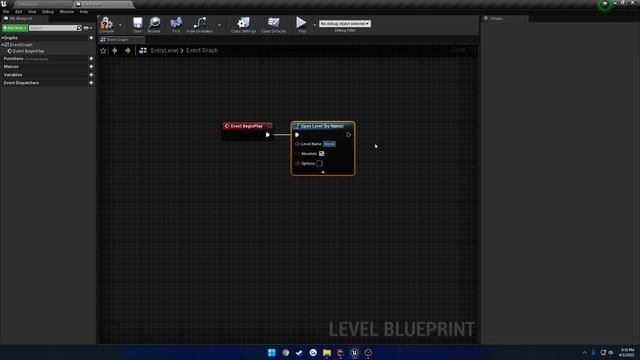Viewport: 640px width, 360px height.
Task: Open the Help menu
Action: point(84,12)
